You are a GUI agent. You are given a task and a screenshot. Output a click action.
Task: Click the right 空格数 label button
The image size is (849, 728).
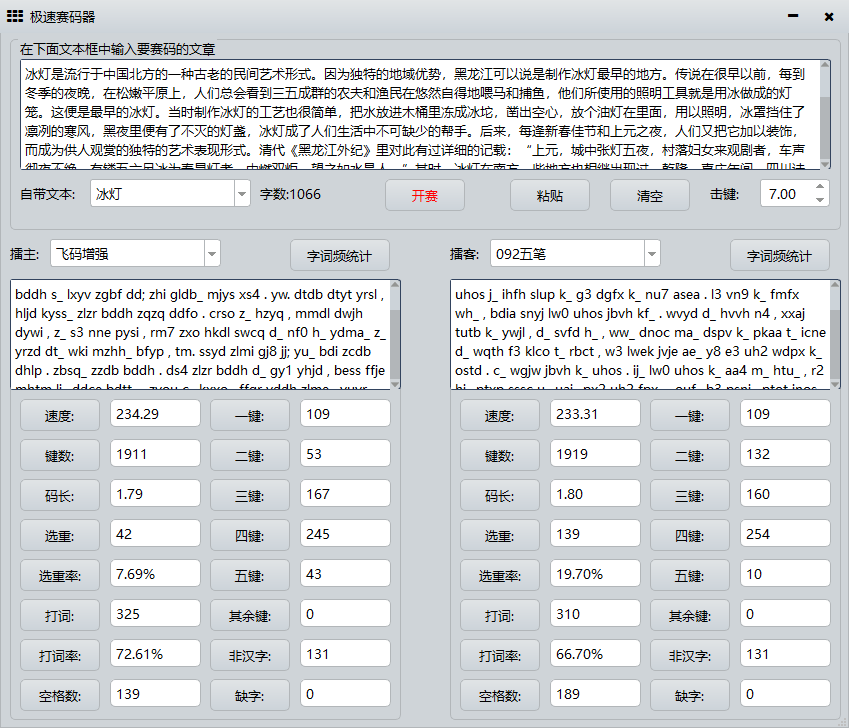tap(500, 696)
